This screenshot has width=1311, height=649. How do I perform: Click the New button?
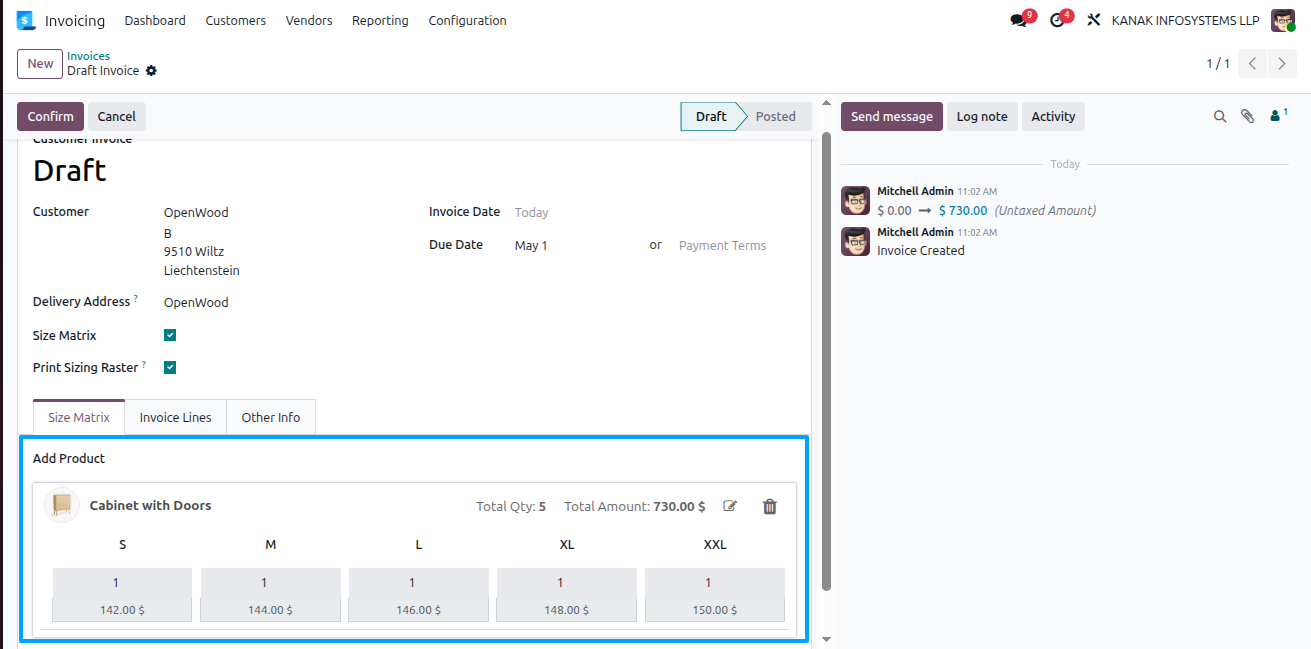pos(40,63)
